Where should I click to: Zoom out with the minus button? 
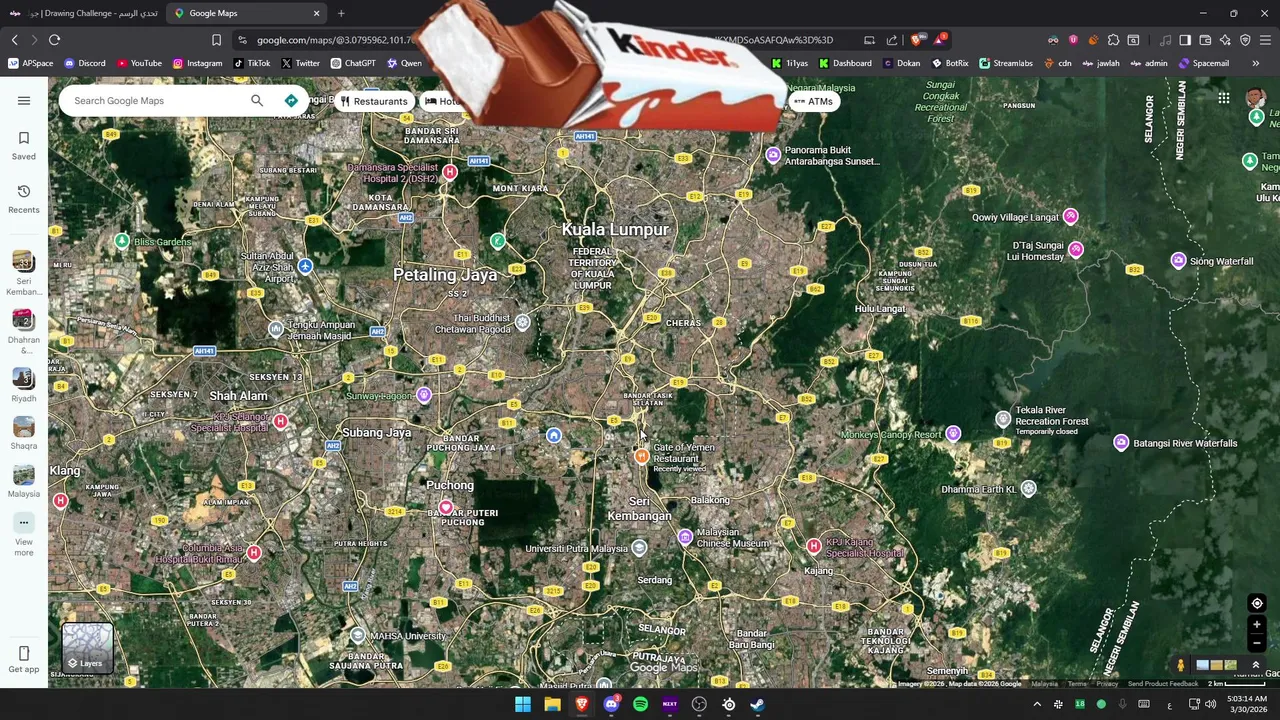(x=1257, y=643)
